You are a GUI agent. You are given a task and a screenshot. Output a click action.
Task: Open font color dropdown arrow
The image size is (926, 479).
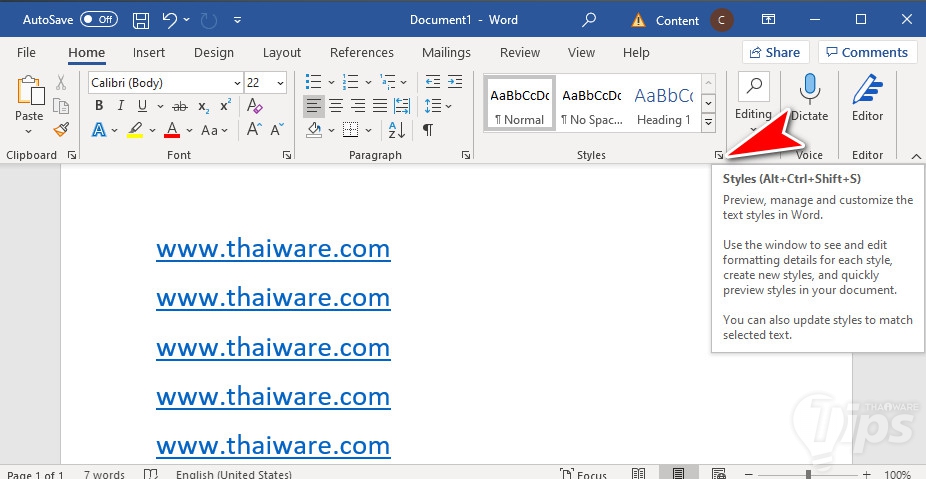[190, 130]
